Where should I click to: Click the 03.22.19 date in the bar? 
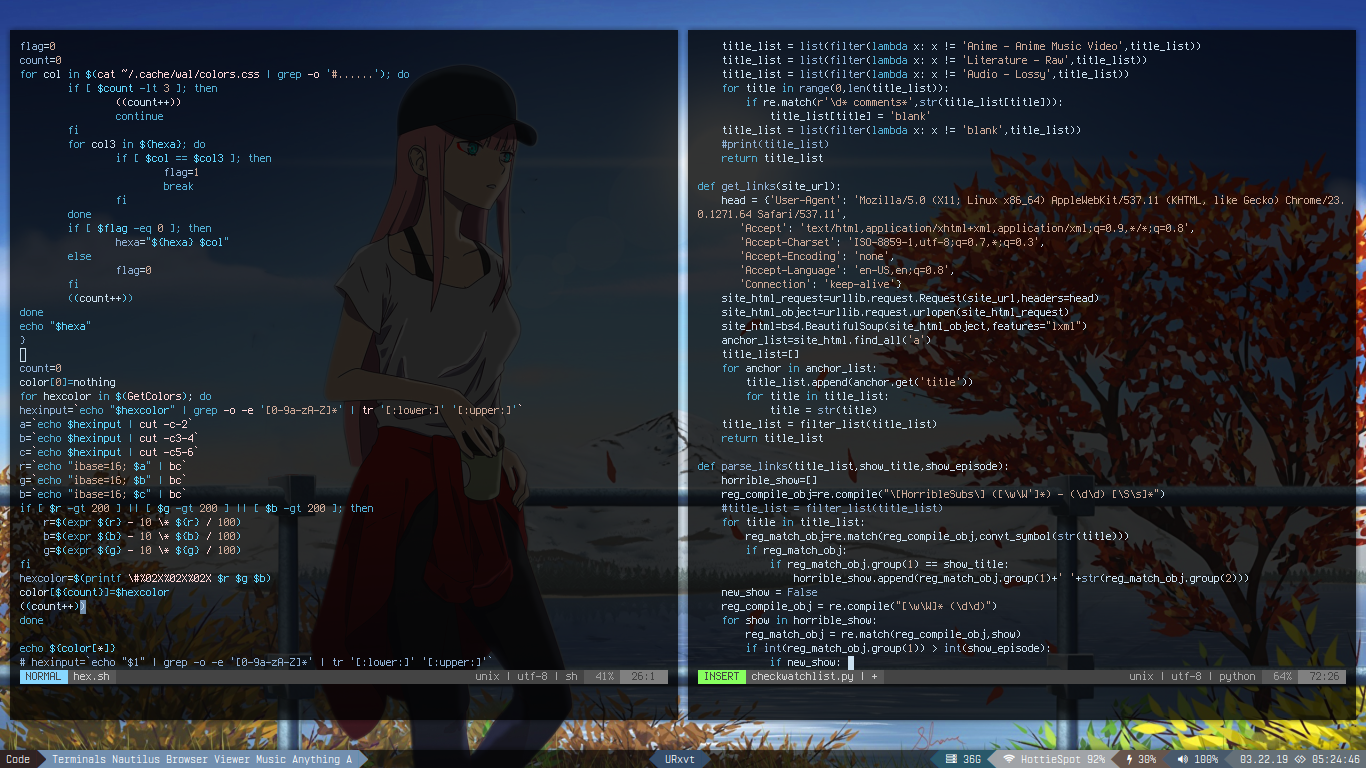point(1264,759)
